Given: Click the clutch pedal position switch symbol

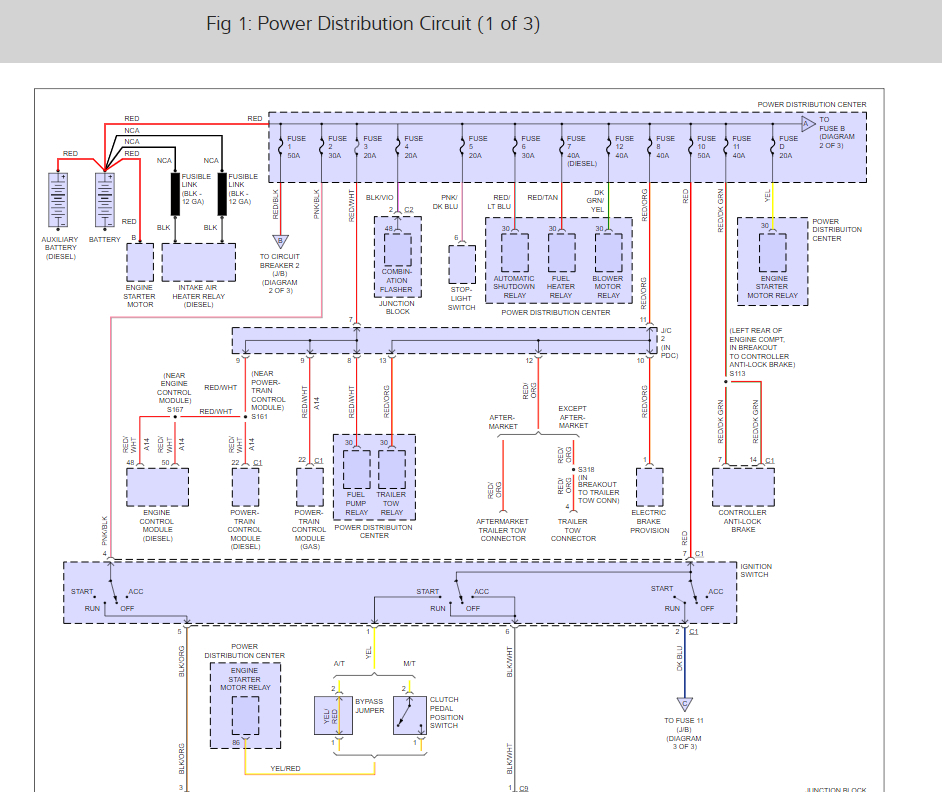Looking at the screenshot, I should point(410,715).
